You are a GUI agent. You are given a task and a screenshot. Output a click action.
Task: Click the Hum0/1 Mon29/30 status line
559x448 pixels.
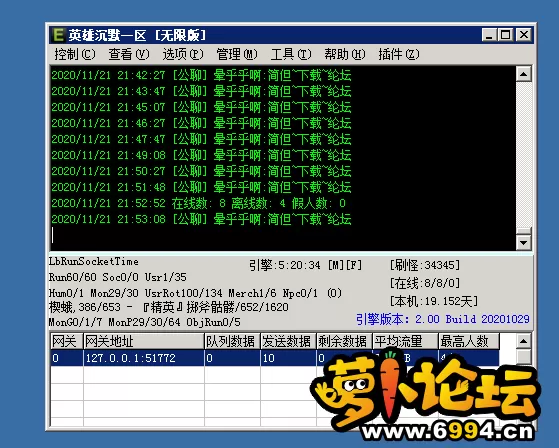click(x=195, y=293)
